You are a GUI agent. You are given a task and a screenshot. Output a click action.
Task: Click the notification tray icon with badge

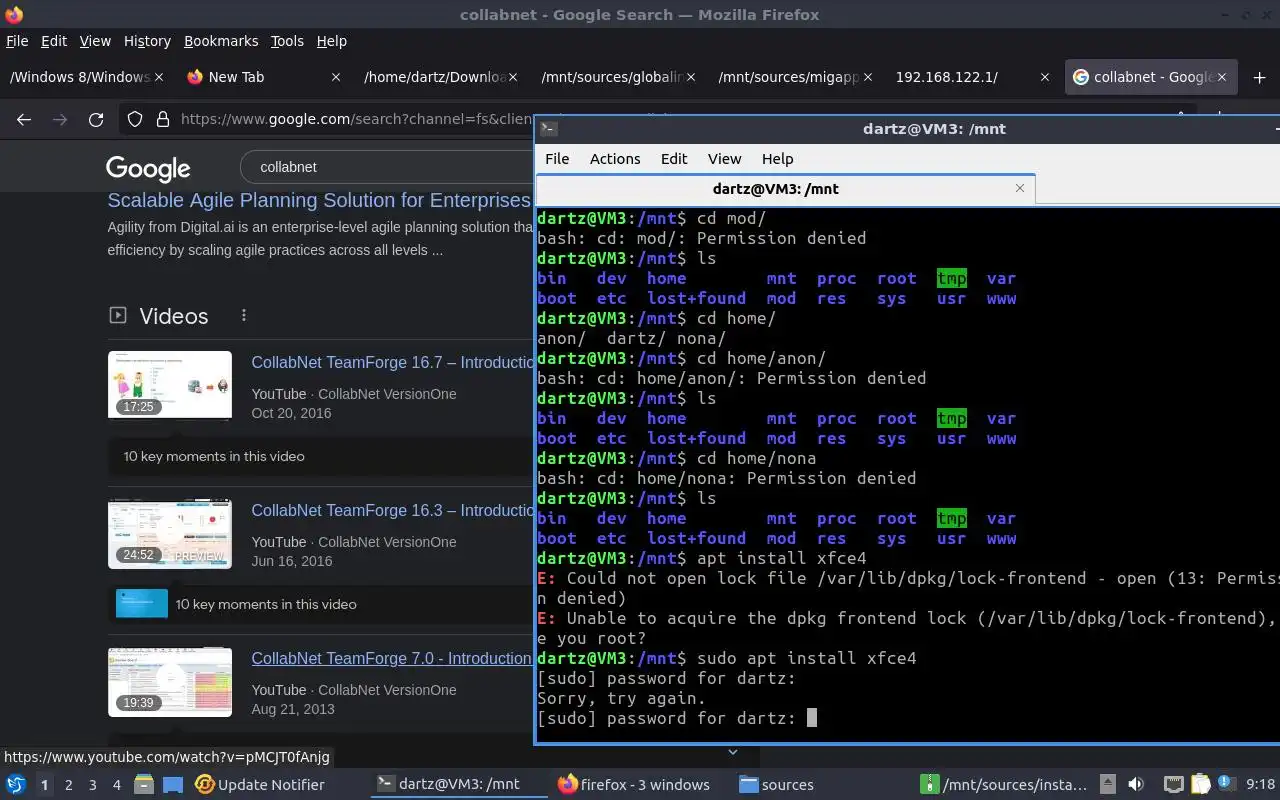click(x=1226, y=784)
